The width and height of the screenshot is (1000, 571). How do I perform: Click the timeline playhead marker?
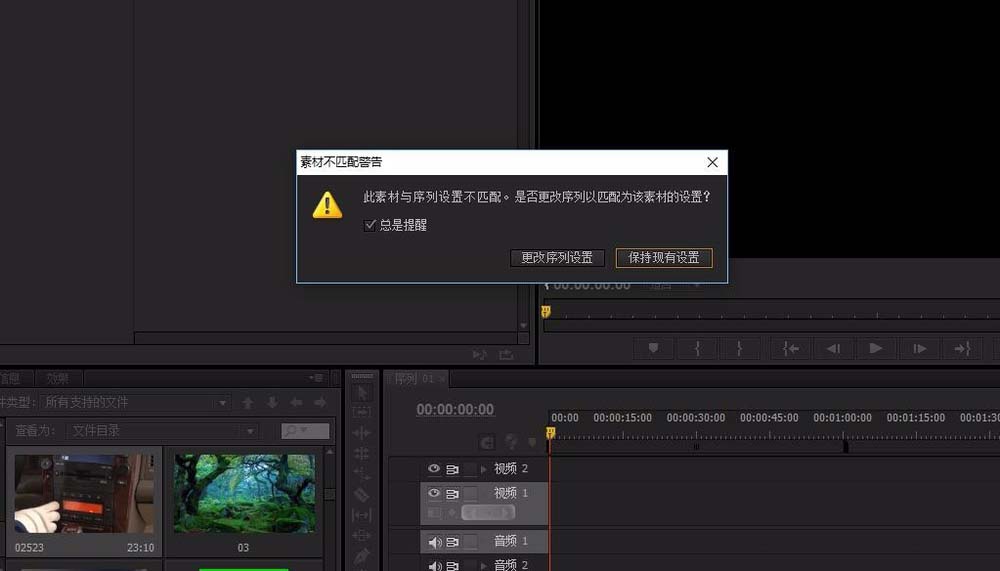pyautogui.click(x=550, y=434)
